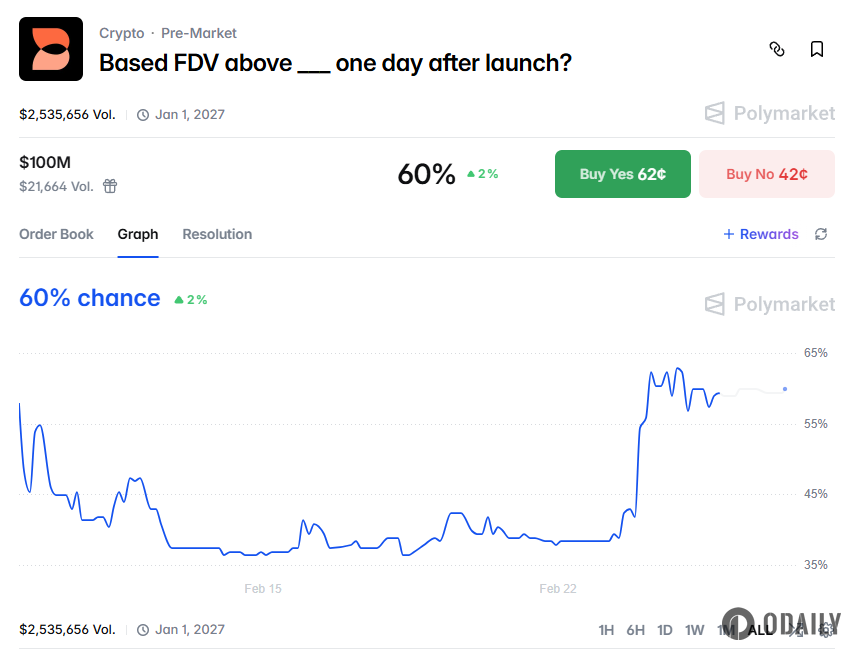
Task: Refresh the graph with the reload icon
Action: [821, 234]
